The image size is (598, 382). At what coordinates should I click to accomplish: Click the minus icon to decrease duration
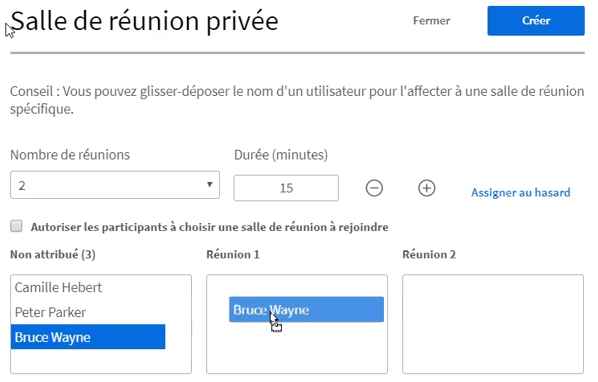(x=374, y=188)
